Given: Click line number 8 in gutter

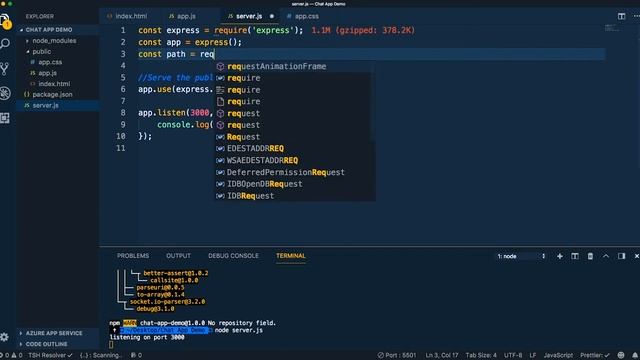Looking at the screenshot, I should coord(123,113).
